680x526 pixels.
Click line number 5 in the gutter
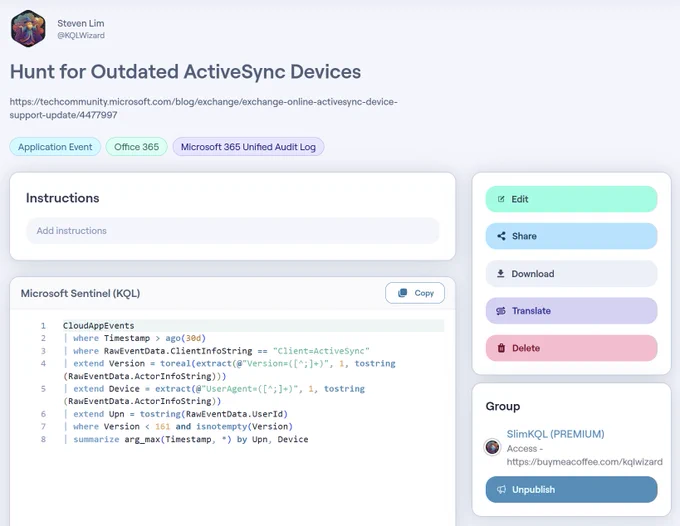click(43, 389)
